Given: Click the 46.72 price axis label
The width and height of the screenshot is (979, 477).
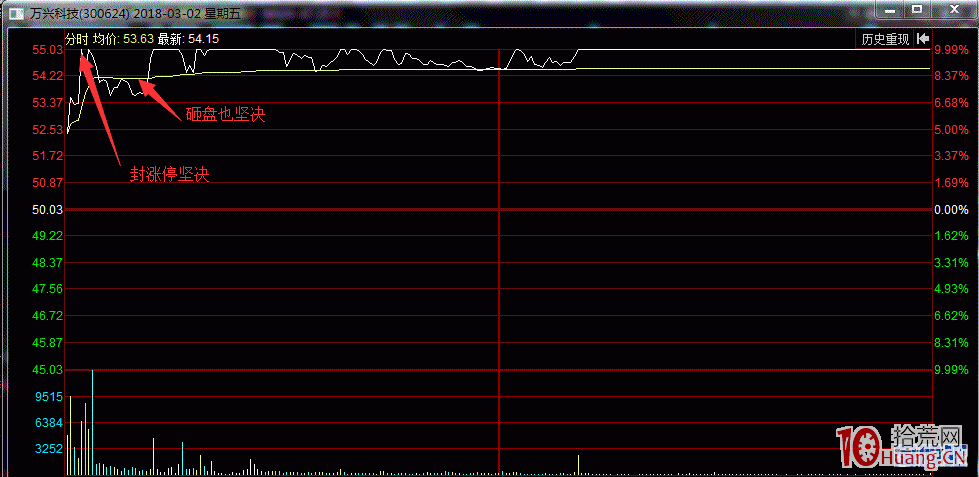Looking at the screenshot, I should point(48,316).
